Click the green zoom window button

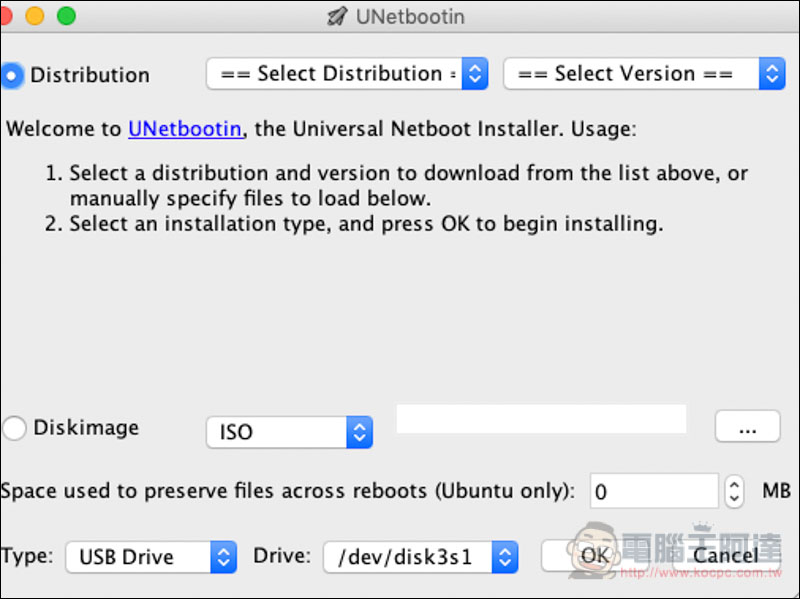point(66,16)
